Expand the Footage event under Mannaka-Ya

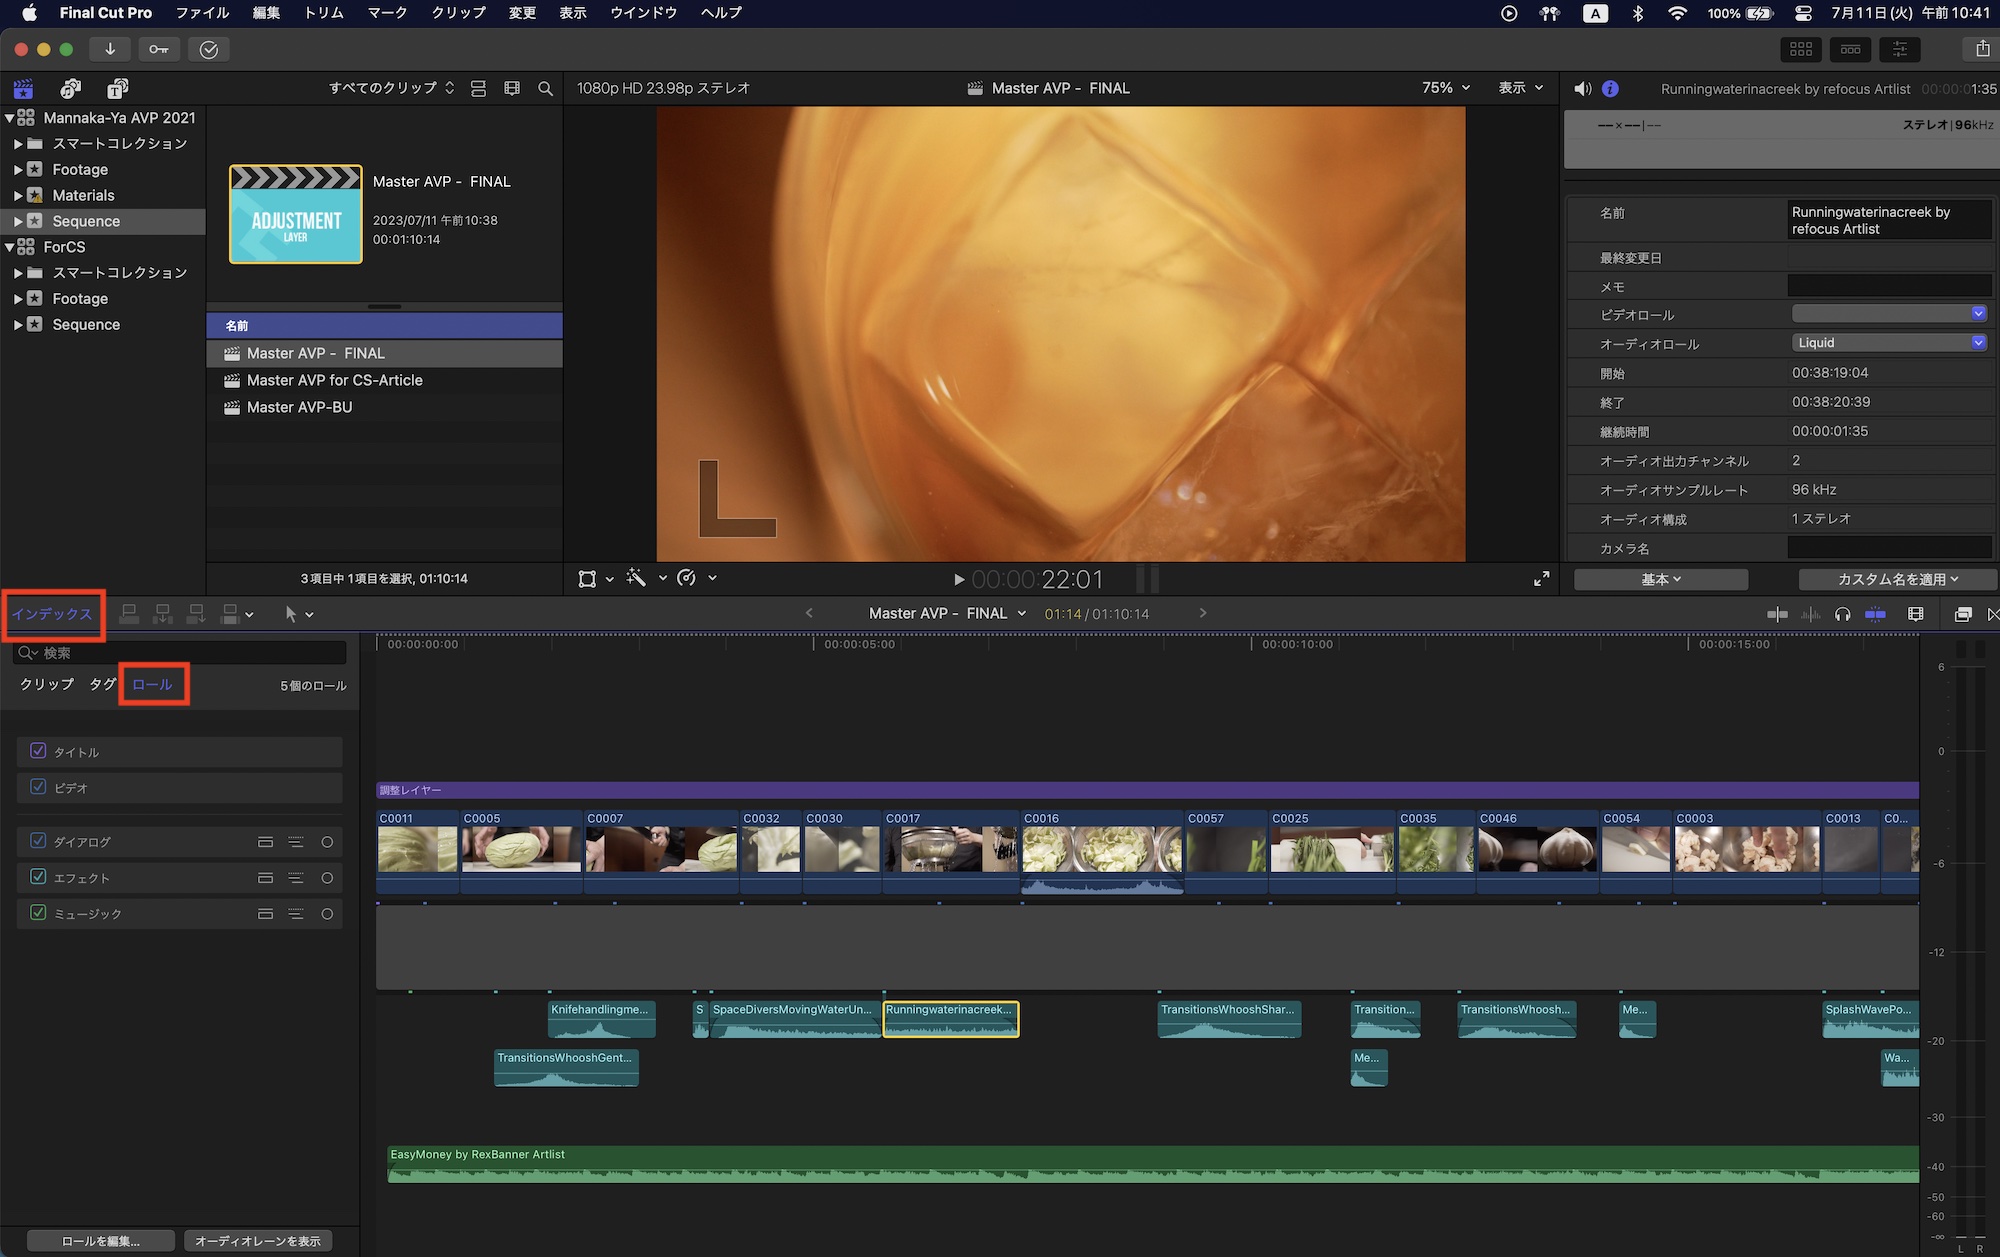click(18, 170)
